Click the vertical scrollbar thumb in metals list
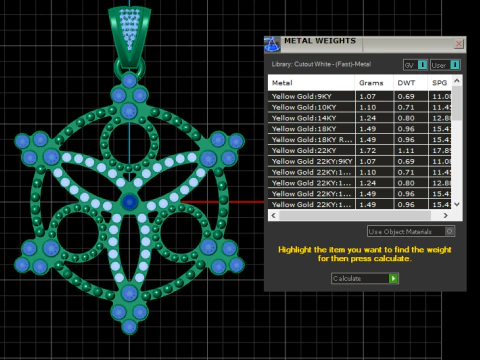Screen dimensions: 480x360 [x=457, y=103]
